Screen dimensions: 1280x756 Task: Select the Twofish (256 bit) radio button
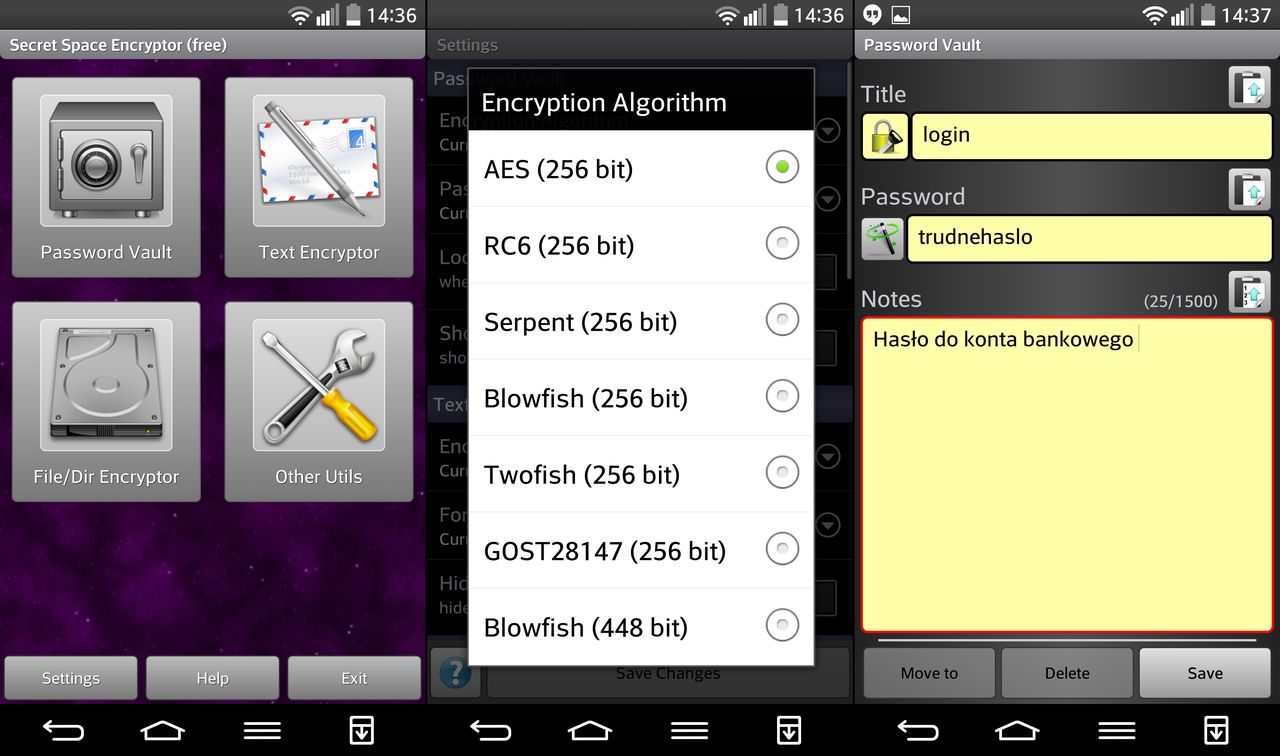782,473
